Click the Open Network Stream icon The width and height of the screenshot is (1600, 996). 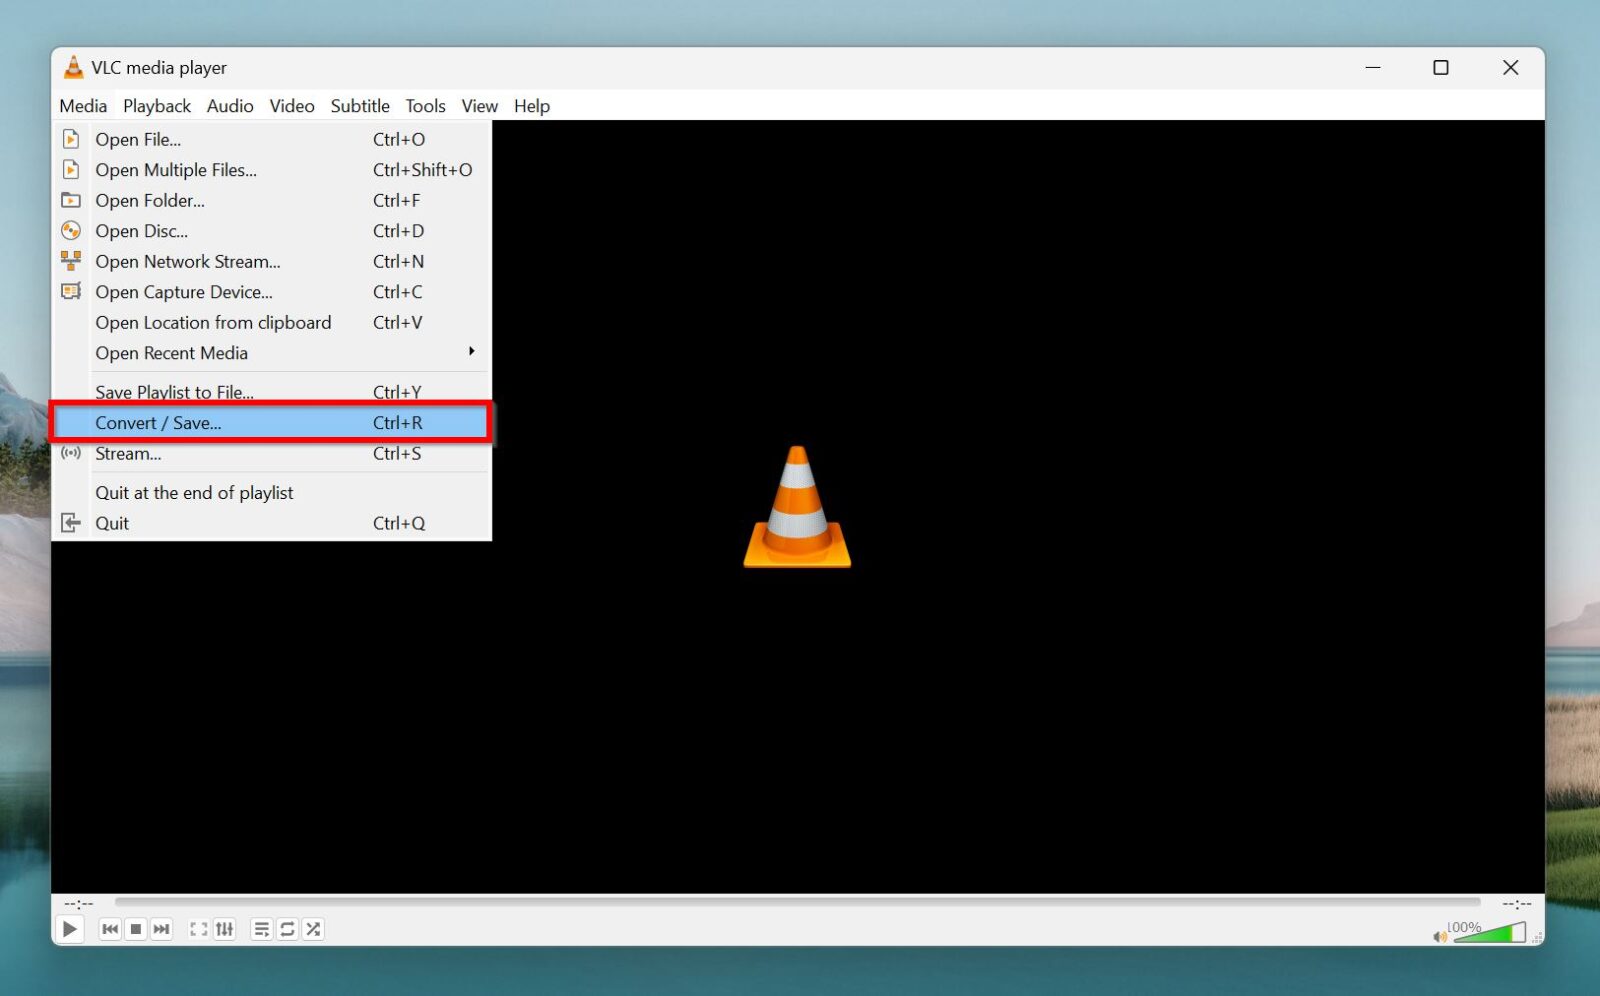(71, 261)
